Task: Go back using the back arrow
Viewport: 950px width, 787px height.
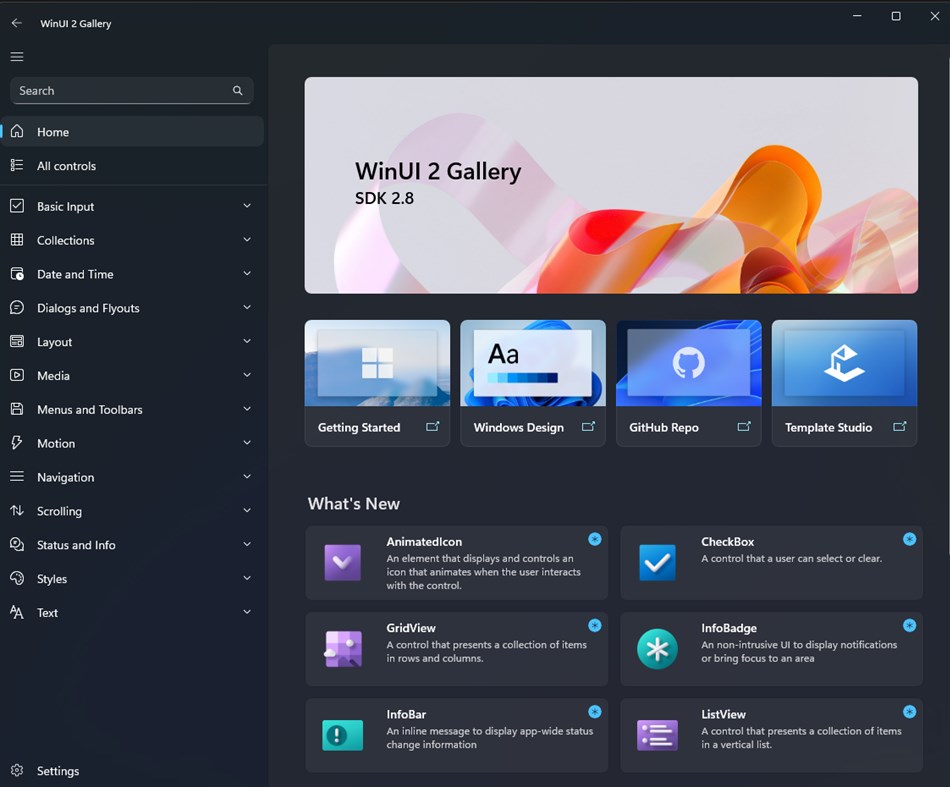Action: 16,23
